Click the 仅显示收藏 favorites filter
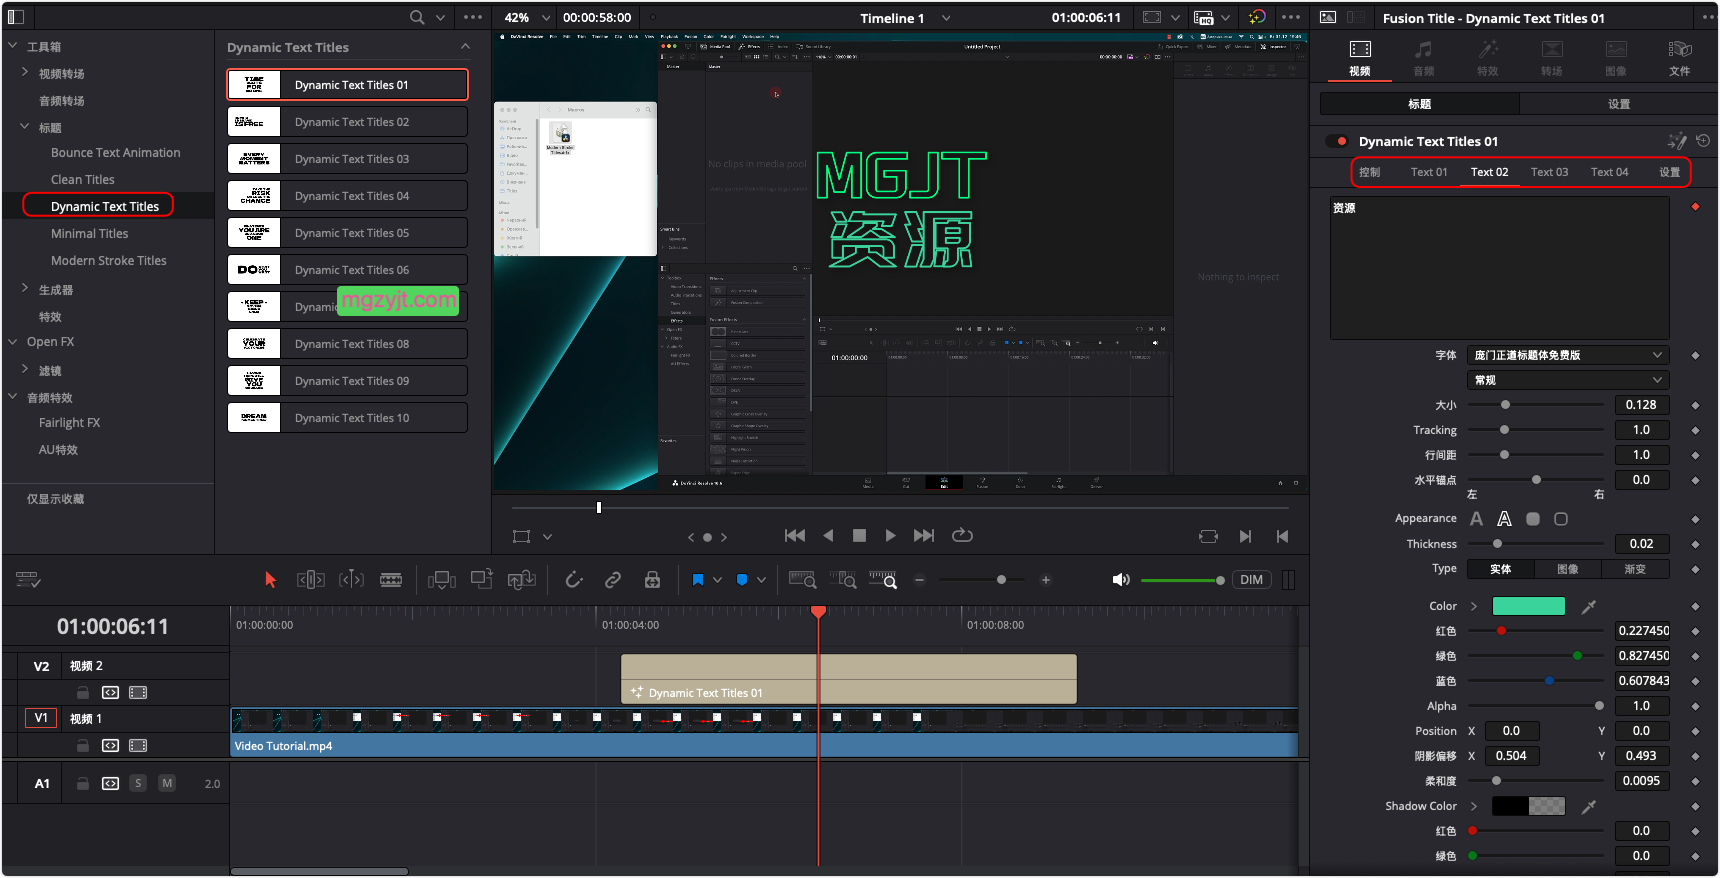This screenshot has height=878, width=1720. coord(55,499)
